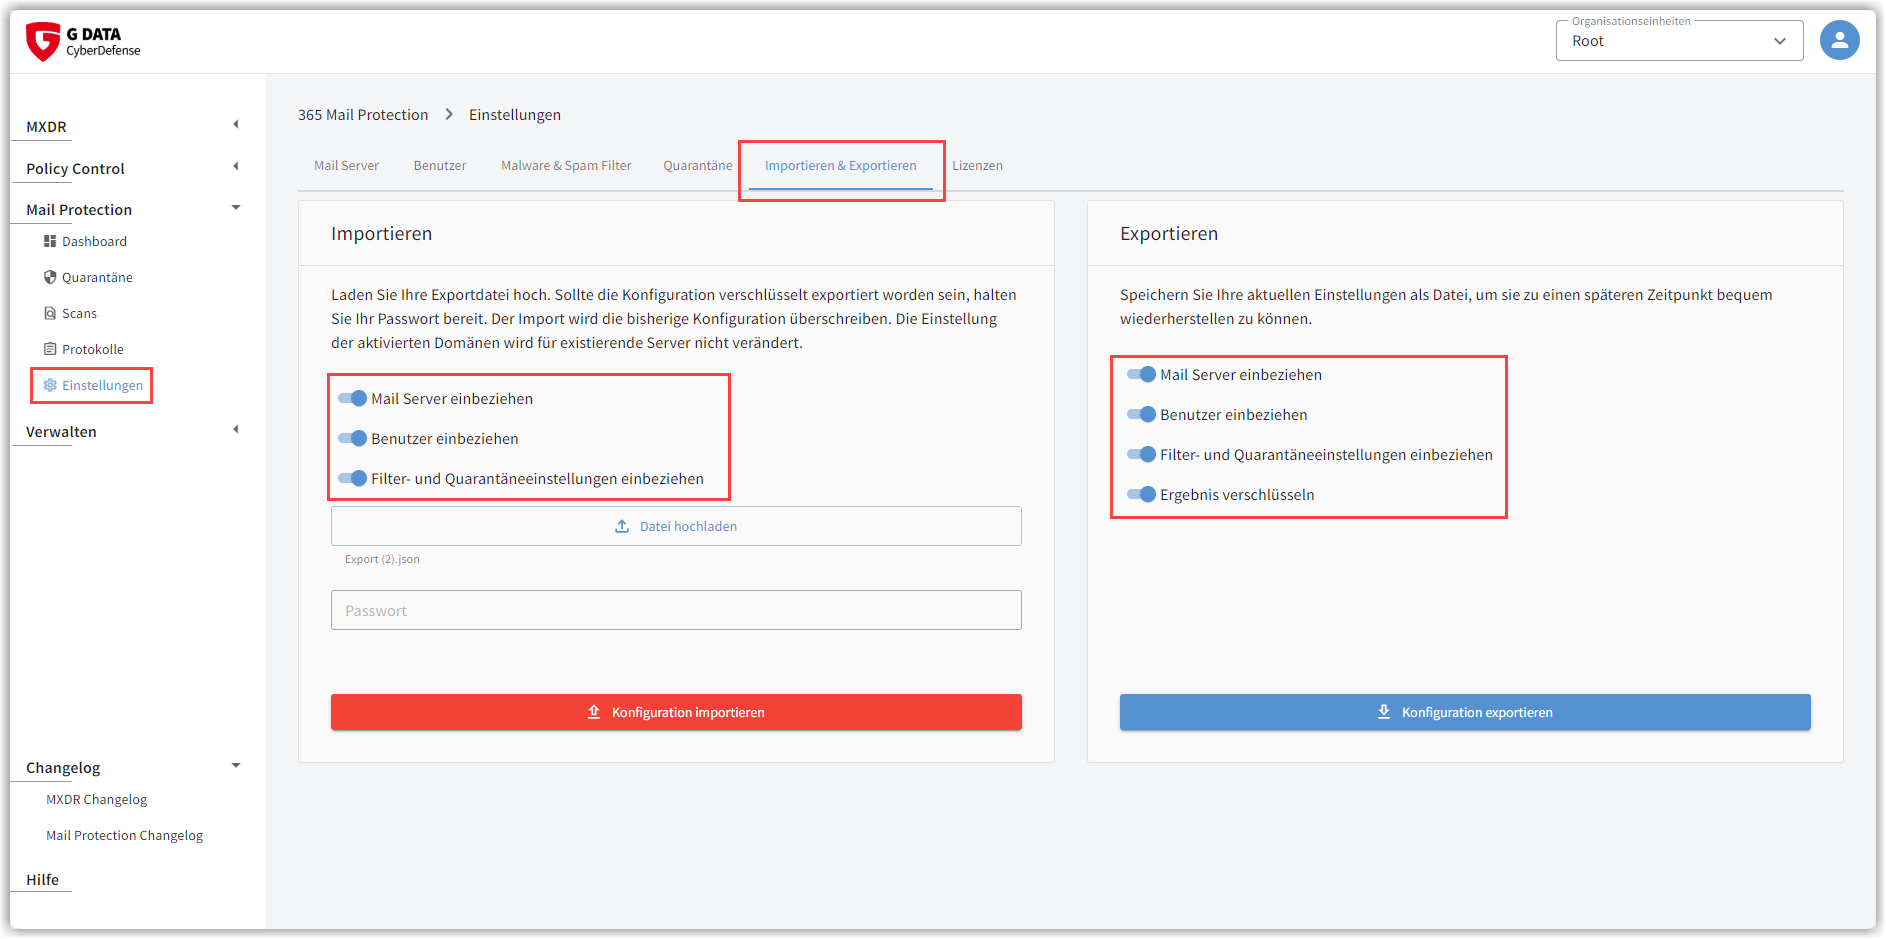Select the Importieren & Exportieren tab
The height and width of the screenshot is (939, 1886).
[841, 166]
